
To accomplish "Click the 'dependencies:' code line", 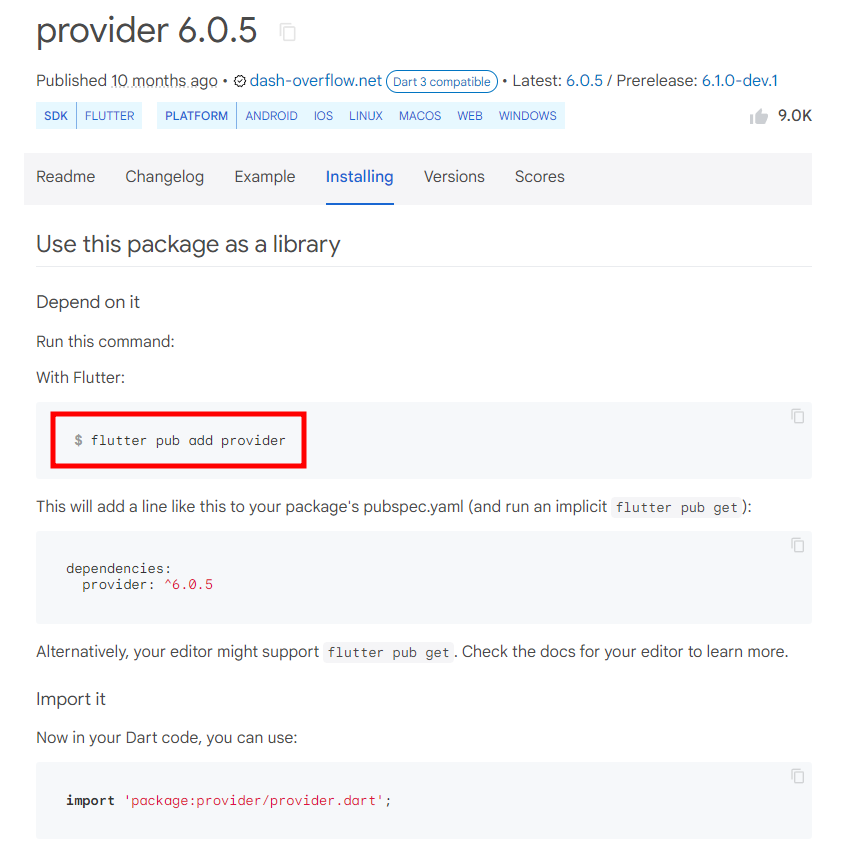I will (x=119, y=568).
